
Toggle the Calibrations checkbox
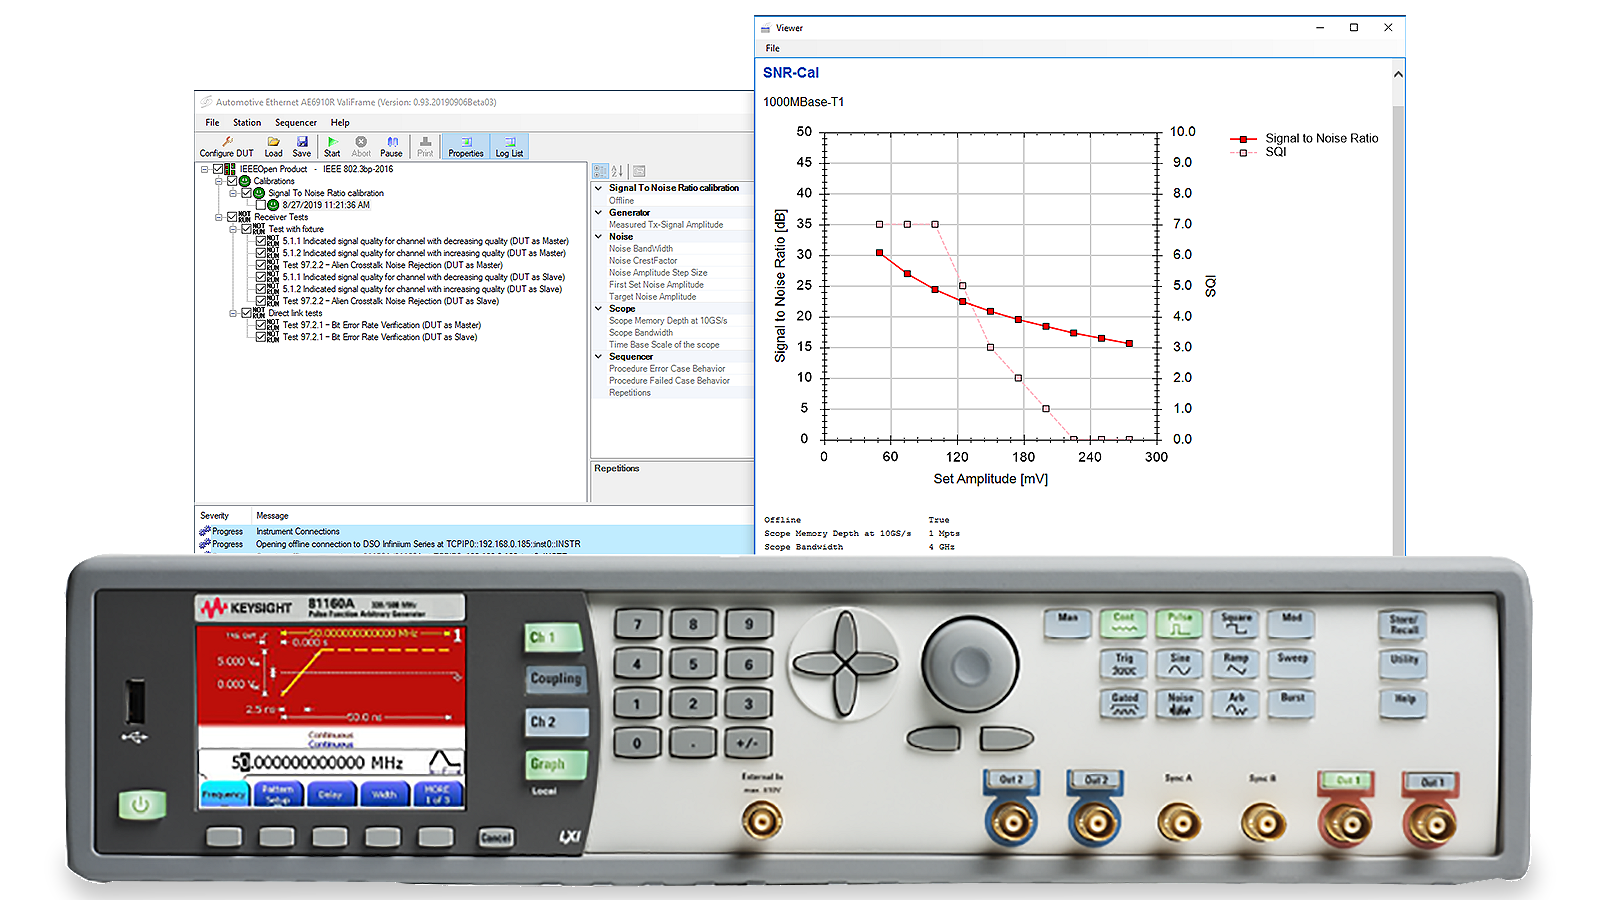point(232,181)
